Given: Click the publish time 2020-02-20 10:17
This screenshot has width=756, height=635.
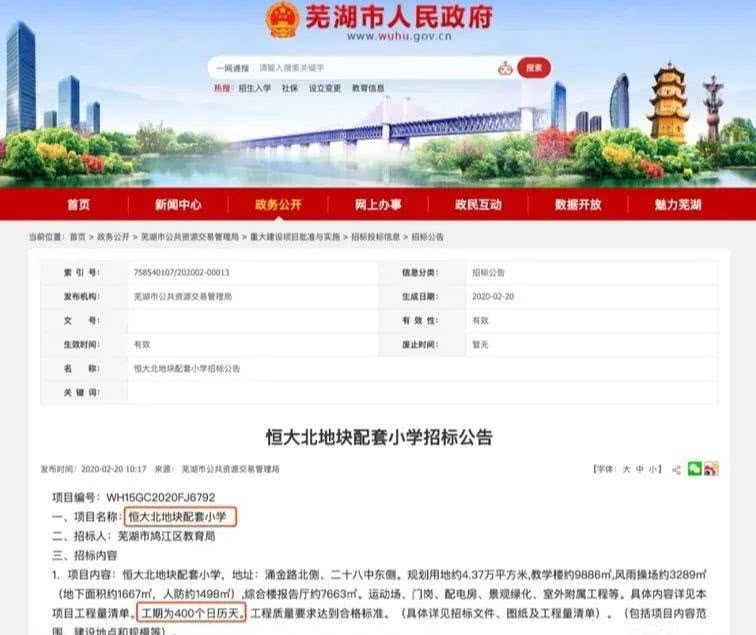Looking at the screenshot, I should tap(113, 469).
